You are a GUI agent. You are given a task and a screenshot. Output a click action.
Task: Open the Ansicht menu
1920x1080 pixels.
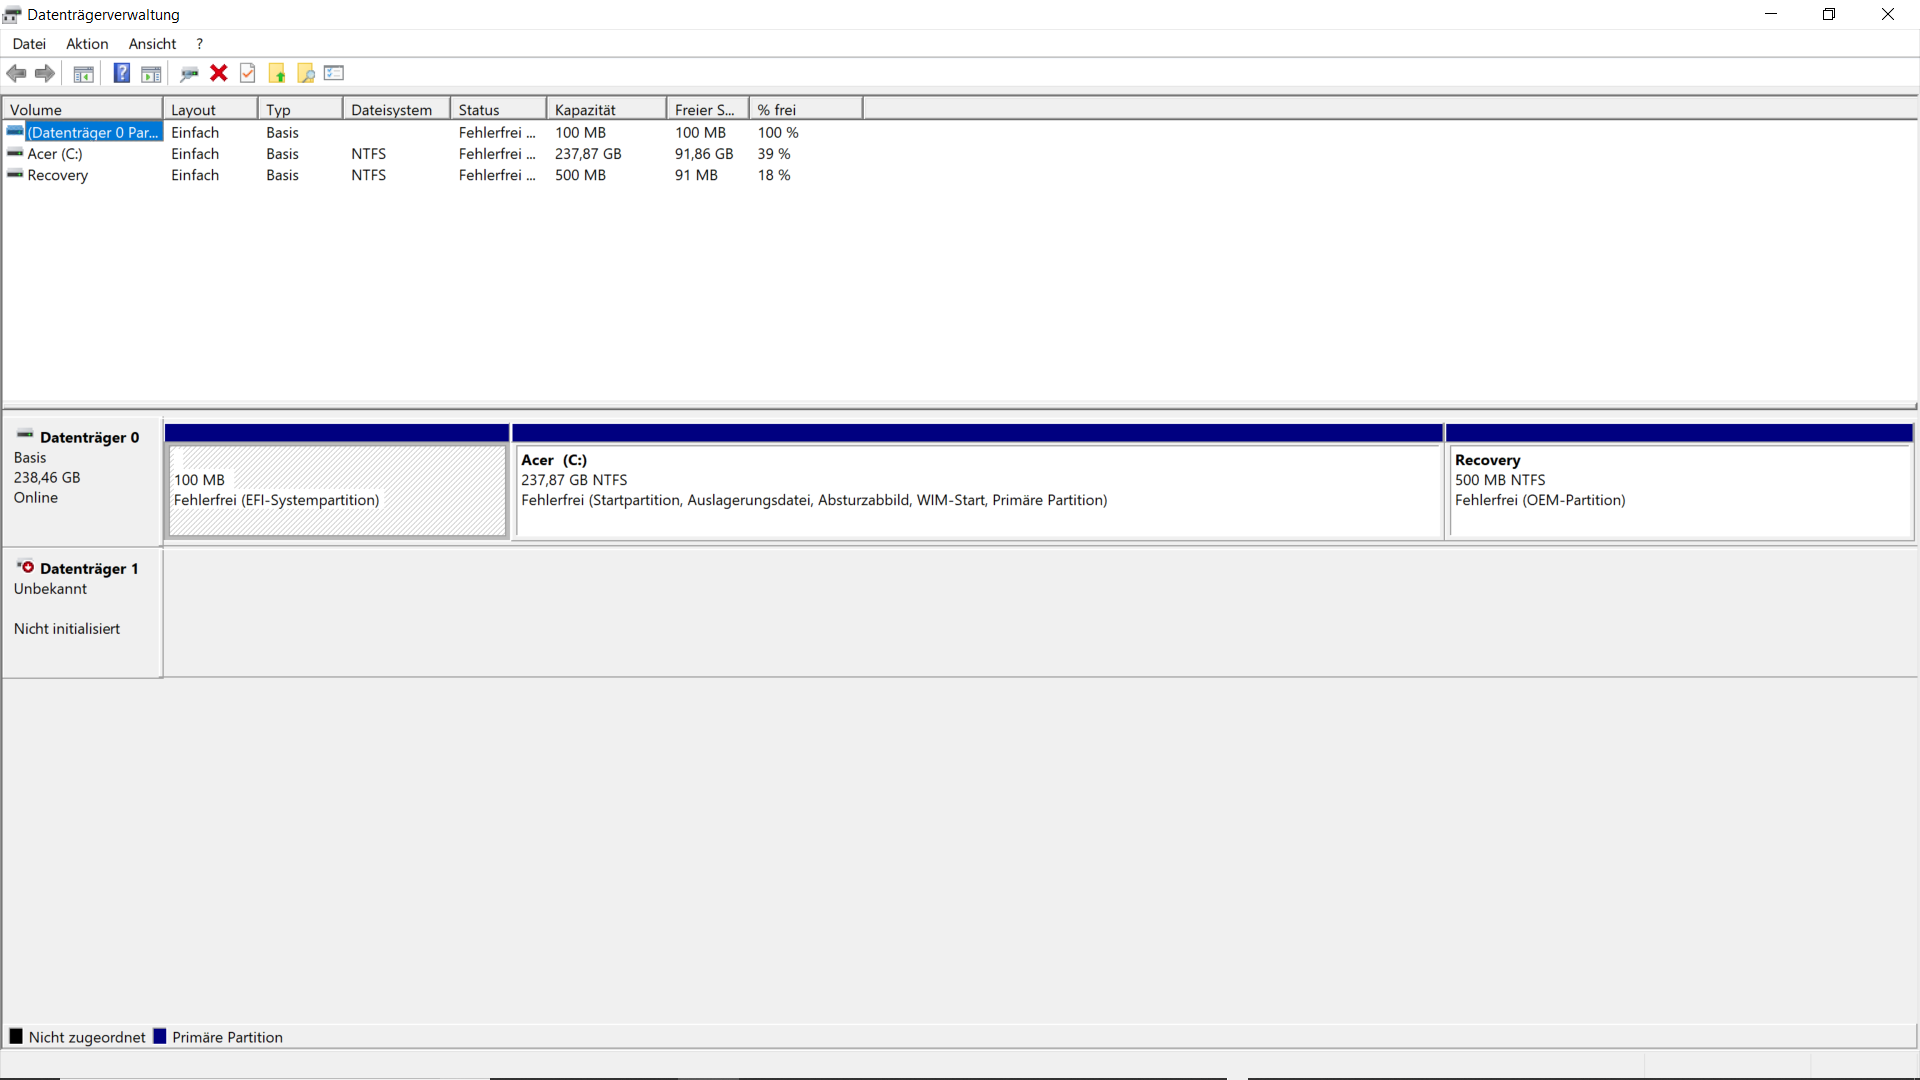152,44
